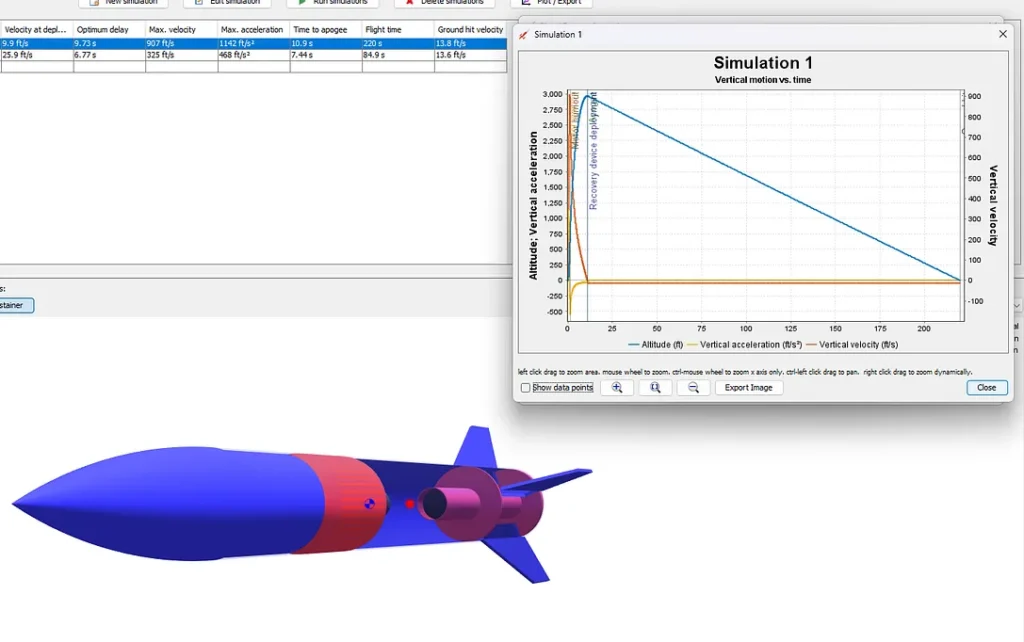The width and height of the screenshot is (1024, 642).
Task: Click the center of gravity marker on rocket
Action: click(x=369, y=505)
